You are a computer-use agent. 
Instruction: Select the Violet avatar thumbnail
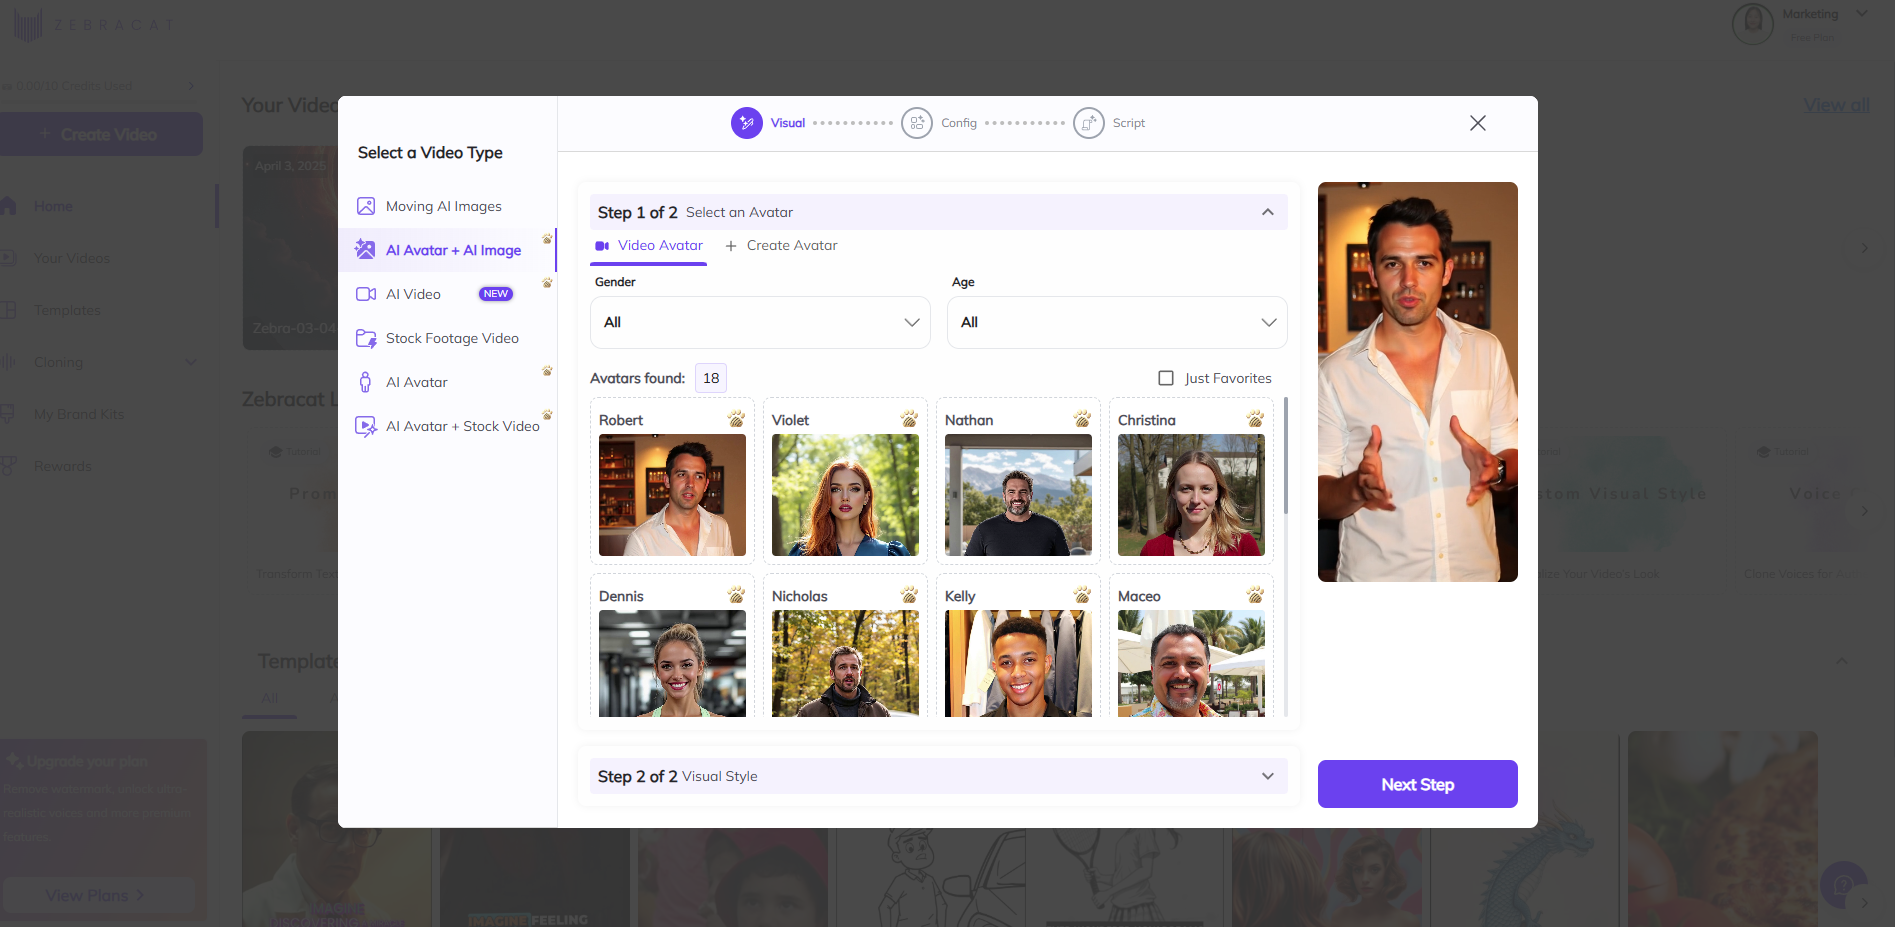pyautogui.click(x=845, y=495)
